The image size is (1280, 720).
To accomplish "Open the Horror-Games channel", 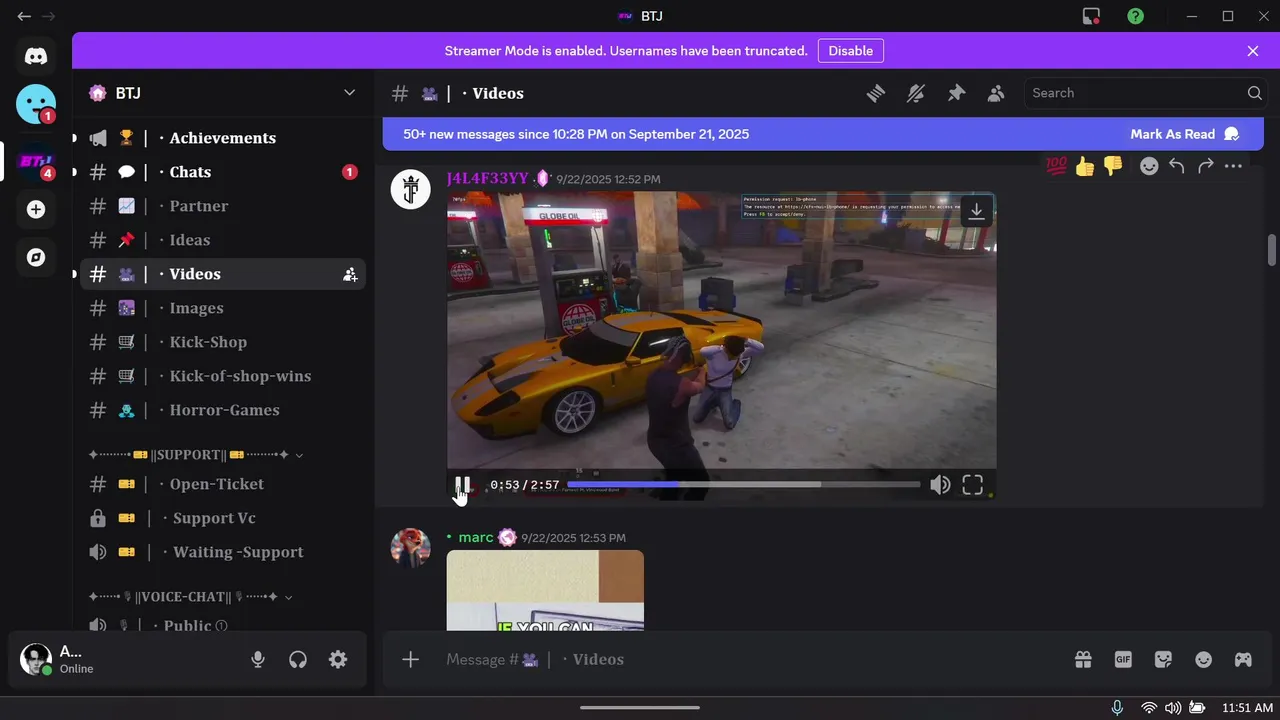I will (222, 410).
